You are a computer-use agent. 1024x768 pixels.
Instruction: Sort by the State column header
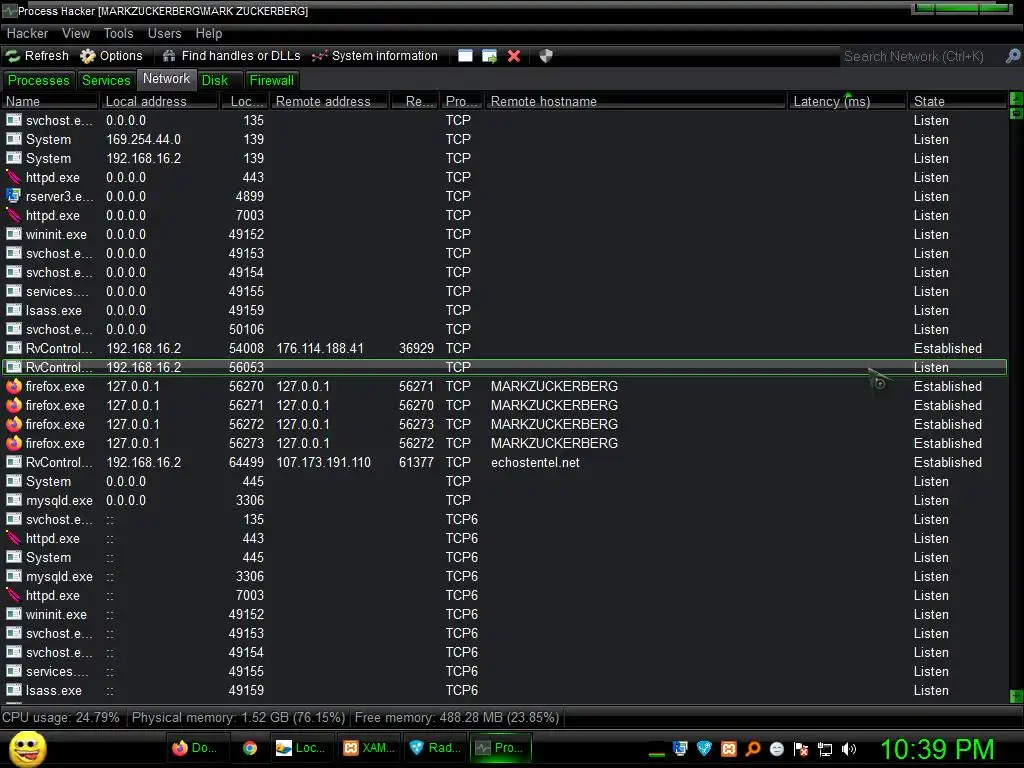click(x=957, y=101)
